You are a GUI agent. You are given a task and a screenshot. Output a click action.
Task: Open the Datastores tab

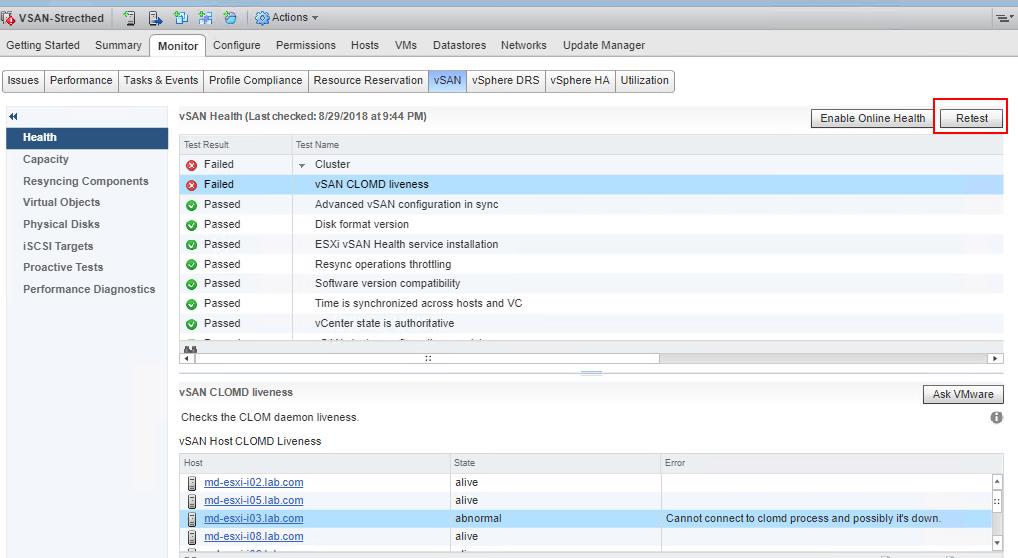pyautogui.click(x=460, y=45)
